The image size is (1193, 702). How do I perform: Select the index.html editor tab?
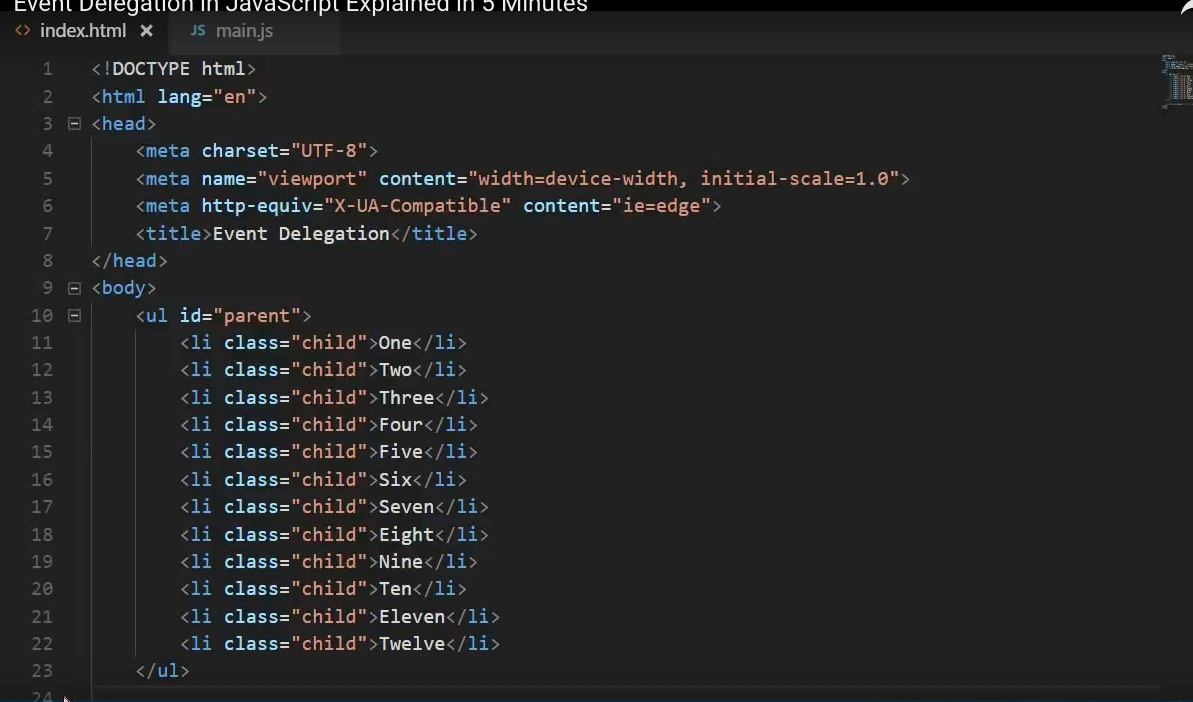(x=83, y=31)
